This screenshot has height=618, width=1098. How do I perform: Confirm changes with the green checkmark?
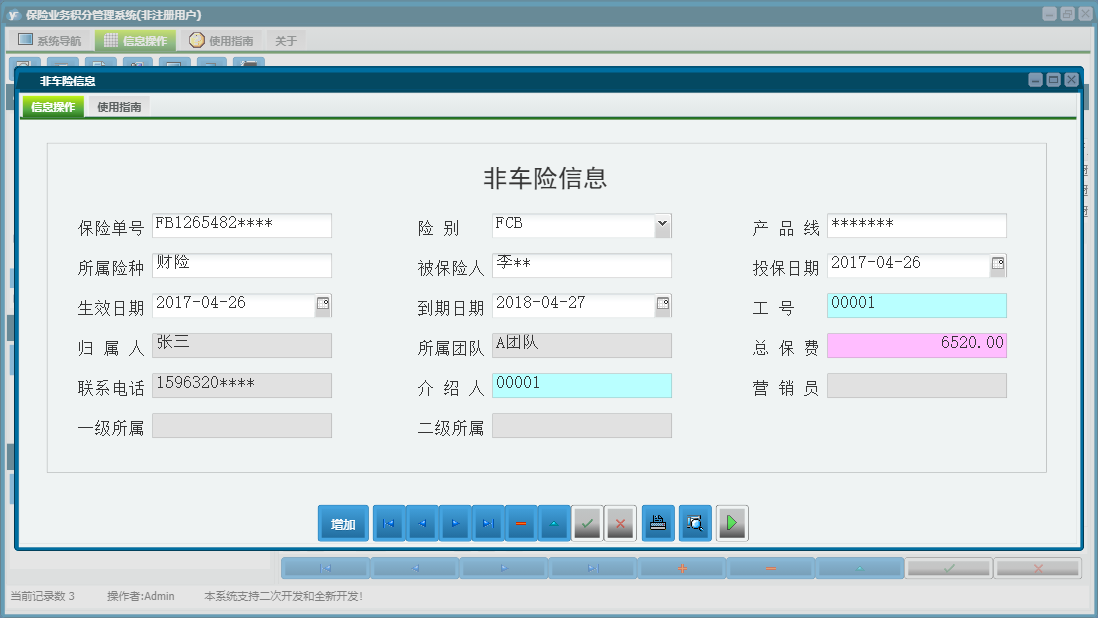587,522
